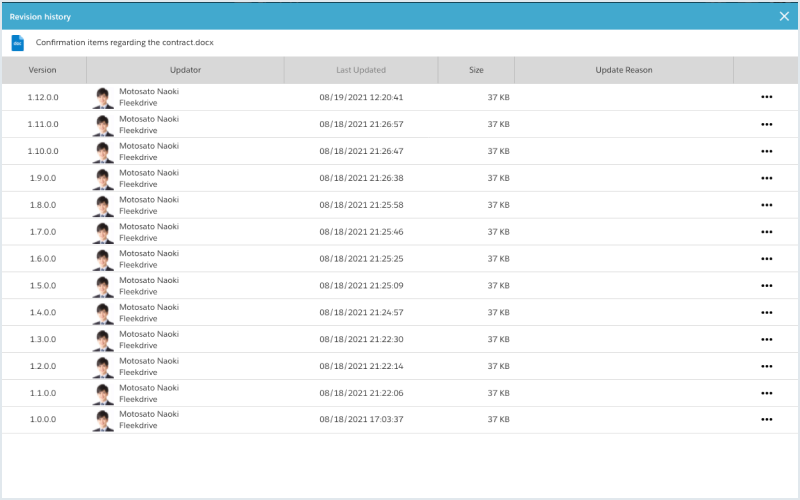Select version number 1.9.0.0
This screenshot has height=500, width=800.
coord(43,178)
